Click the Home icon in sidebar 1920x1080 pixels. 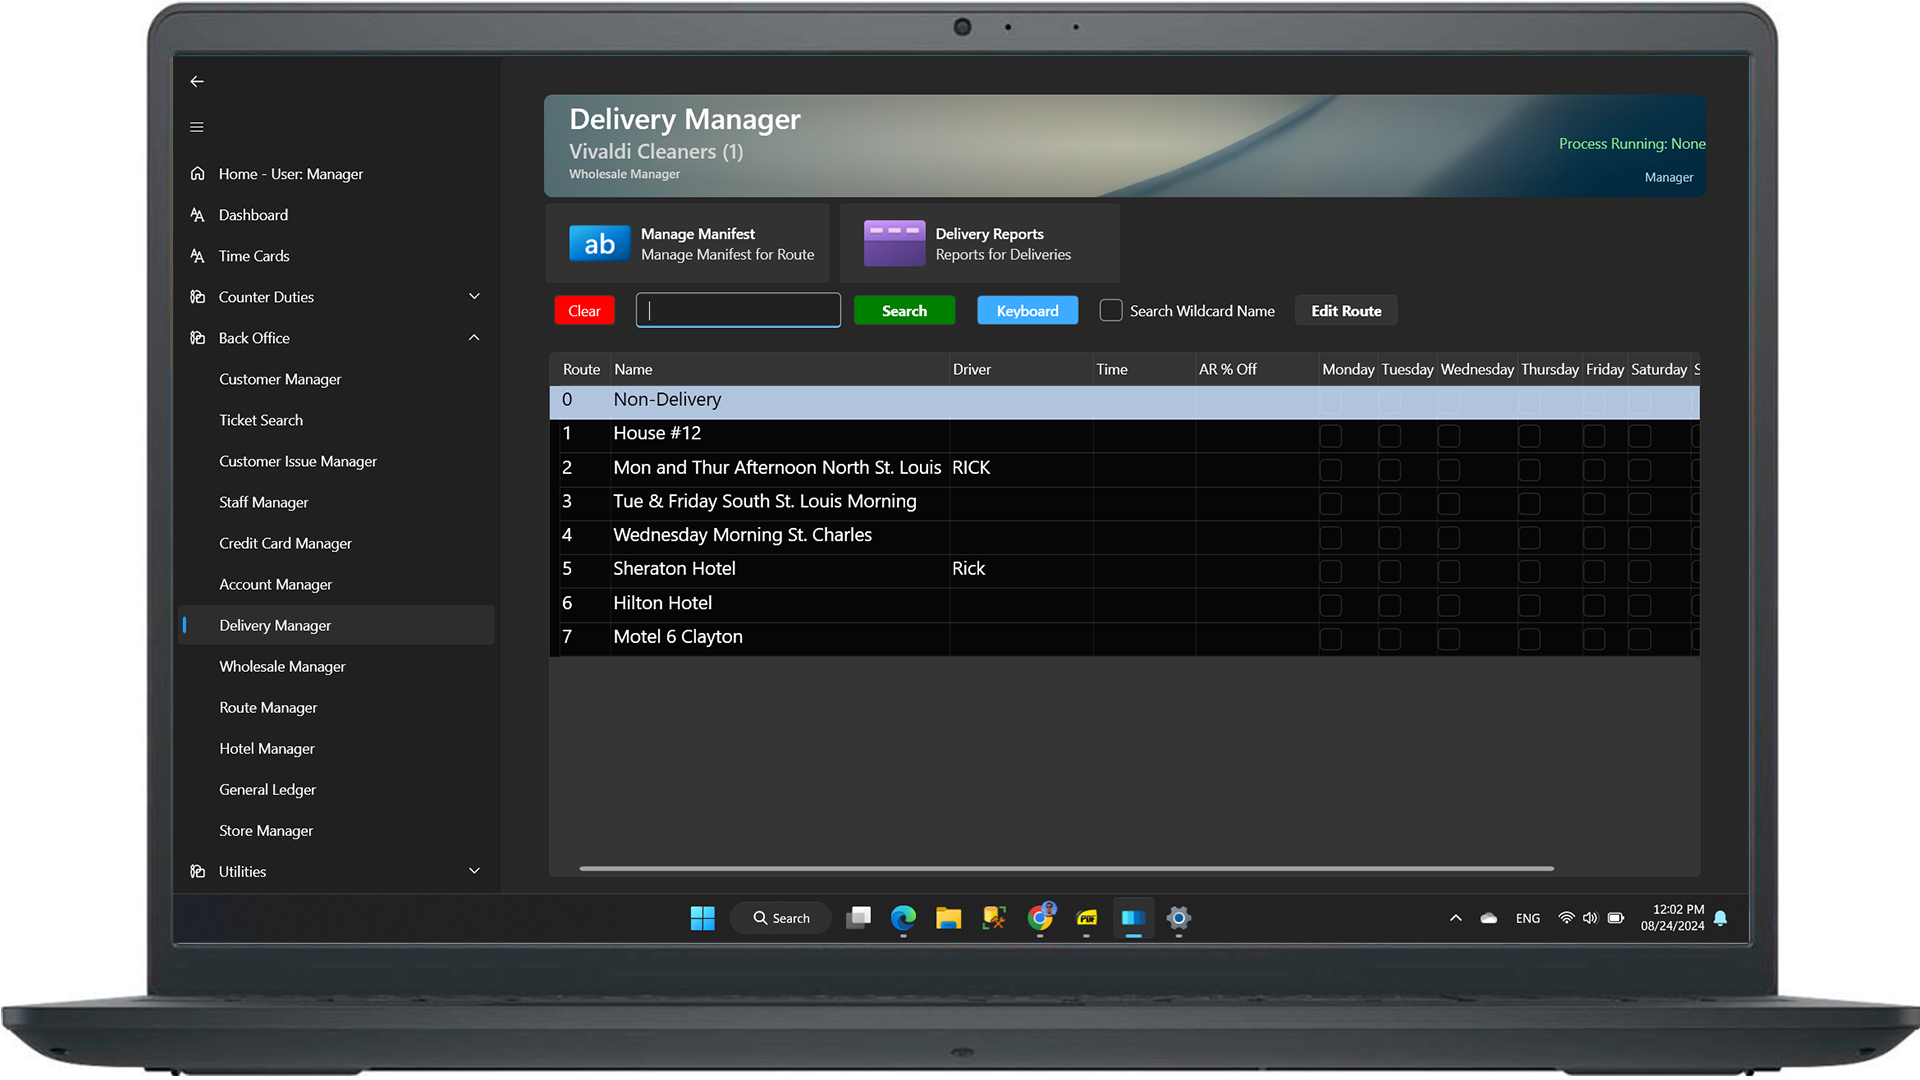coord(198,173)
